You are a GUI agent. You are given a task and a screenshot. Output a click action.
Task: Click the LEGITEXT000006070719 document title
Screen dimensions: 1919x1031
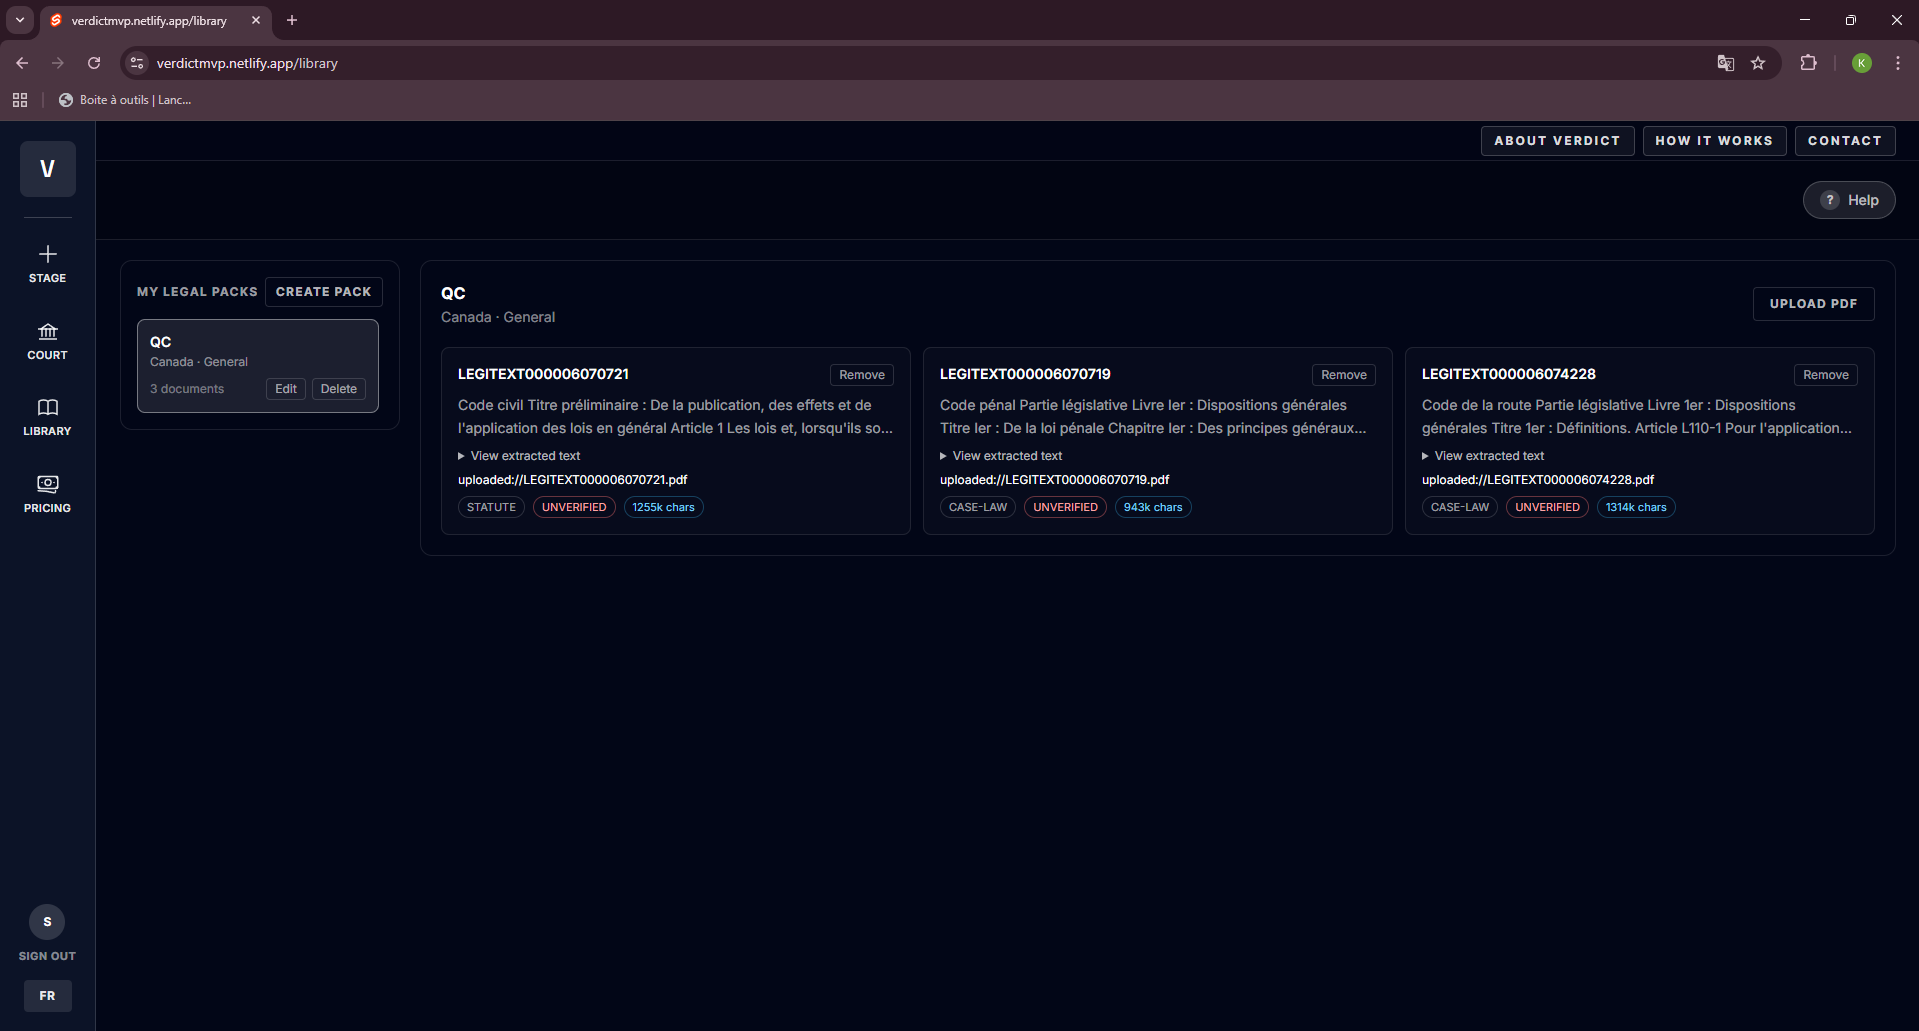coord(1025,374)
